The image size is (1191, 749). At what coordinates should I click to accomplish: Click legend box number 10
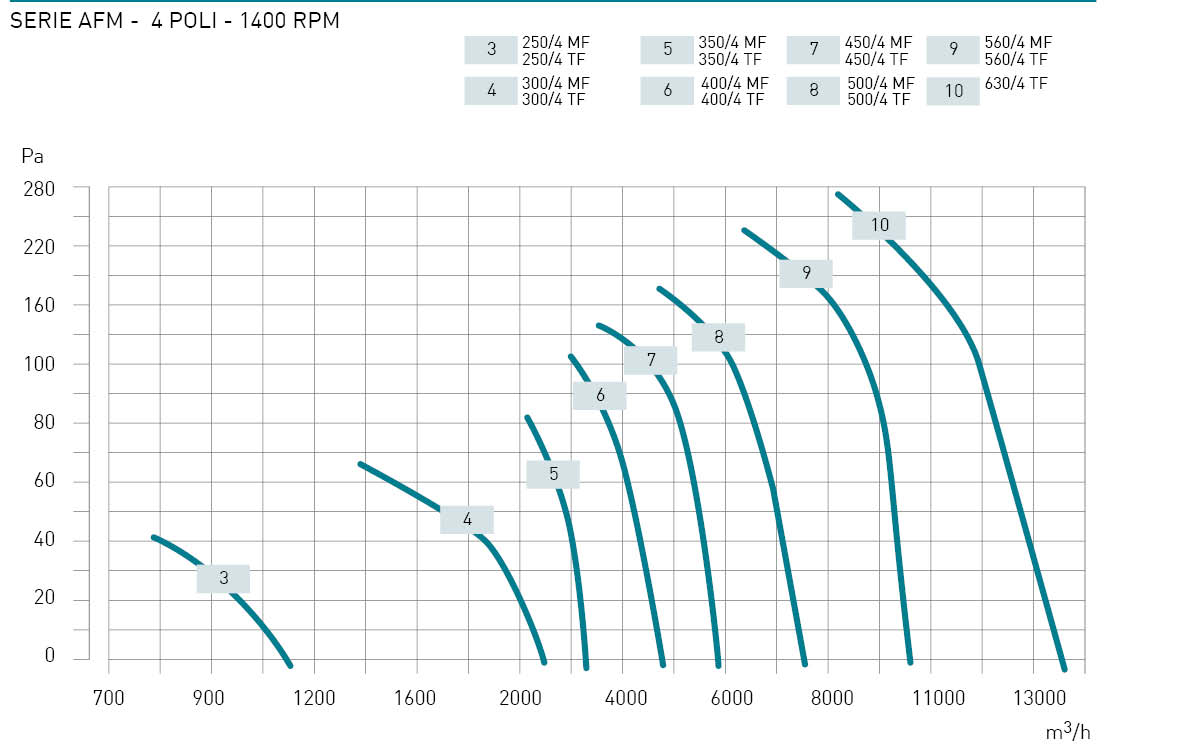[x=953, y=91]
